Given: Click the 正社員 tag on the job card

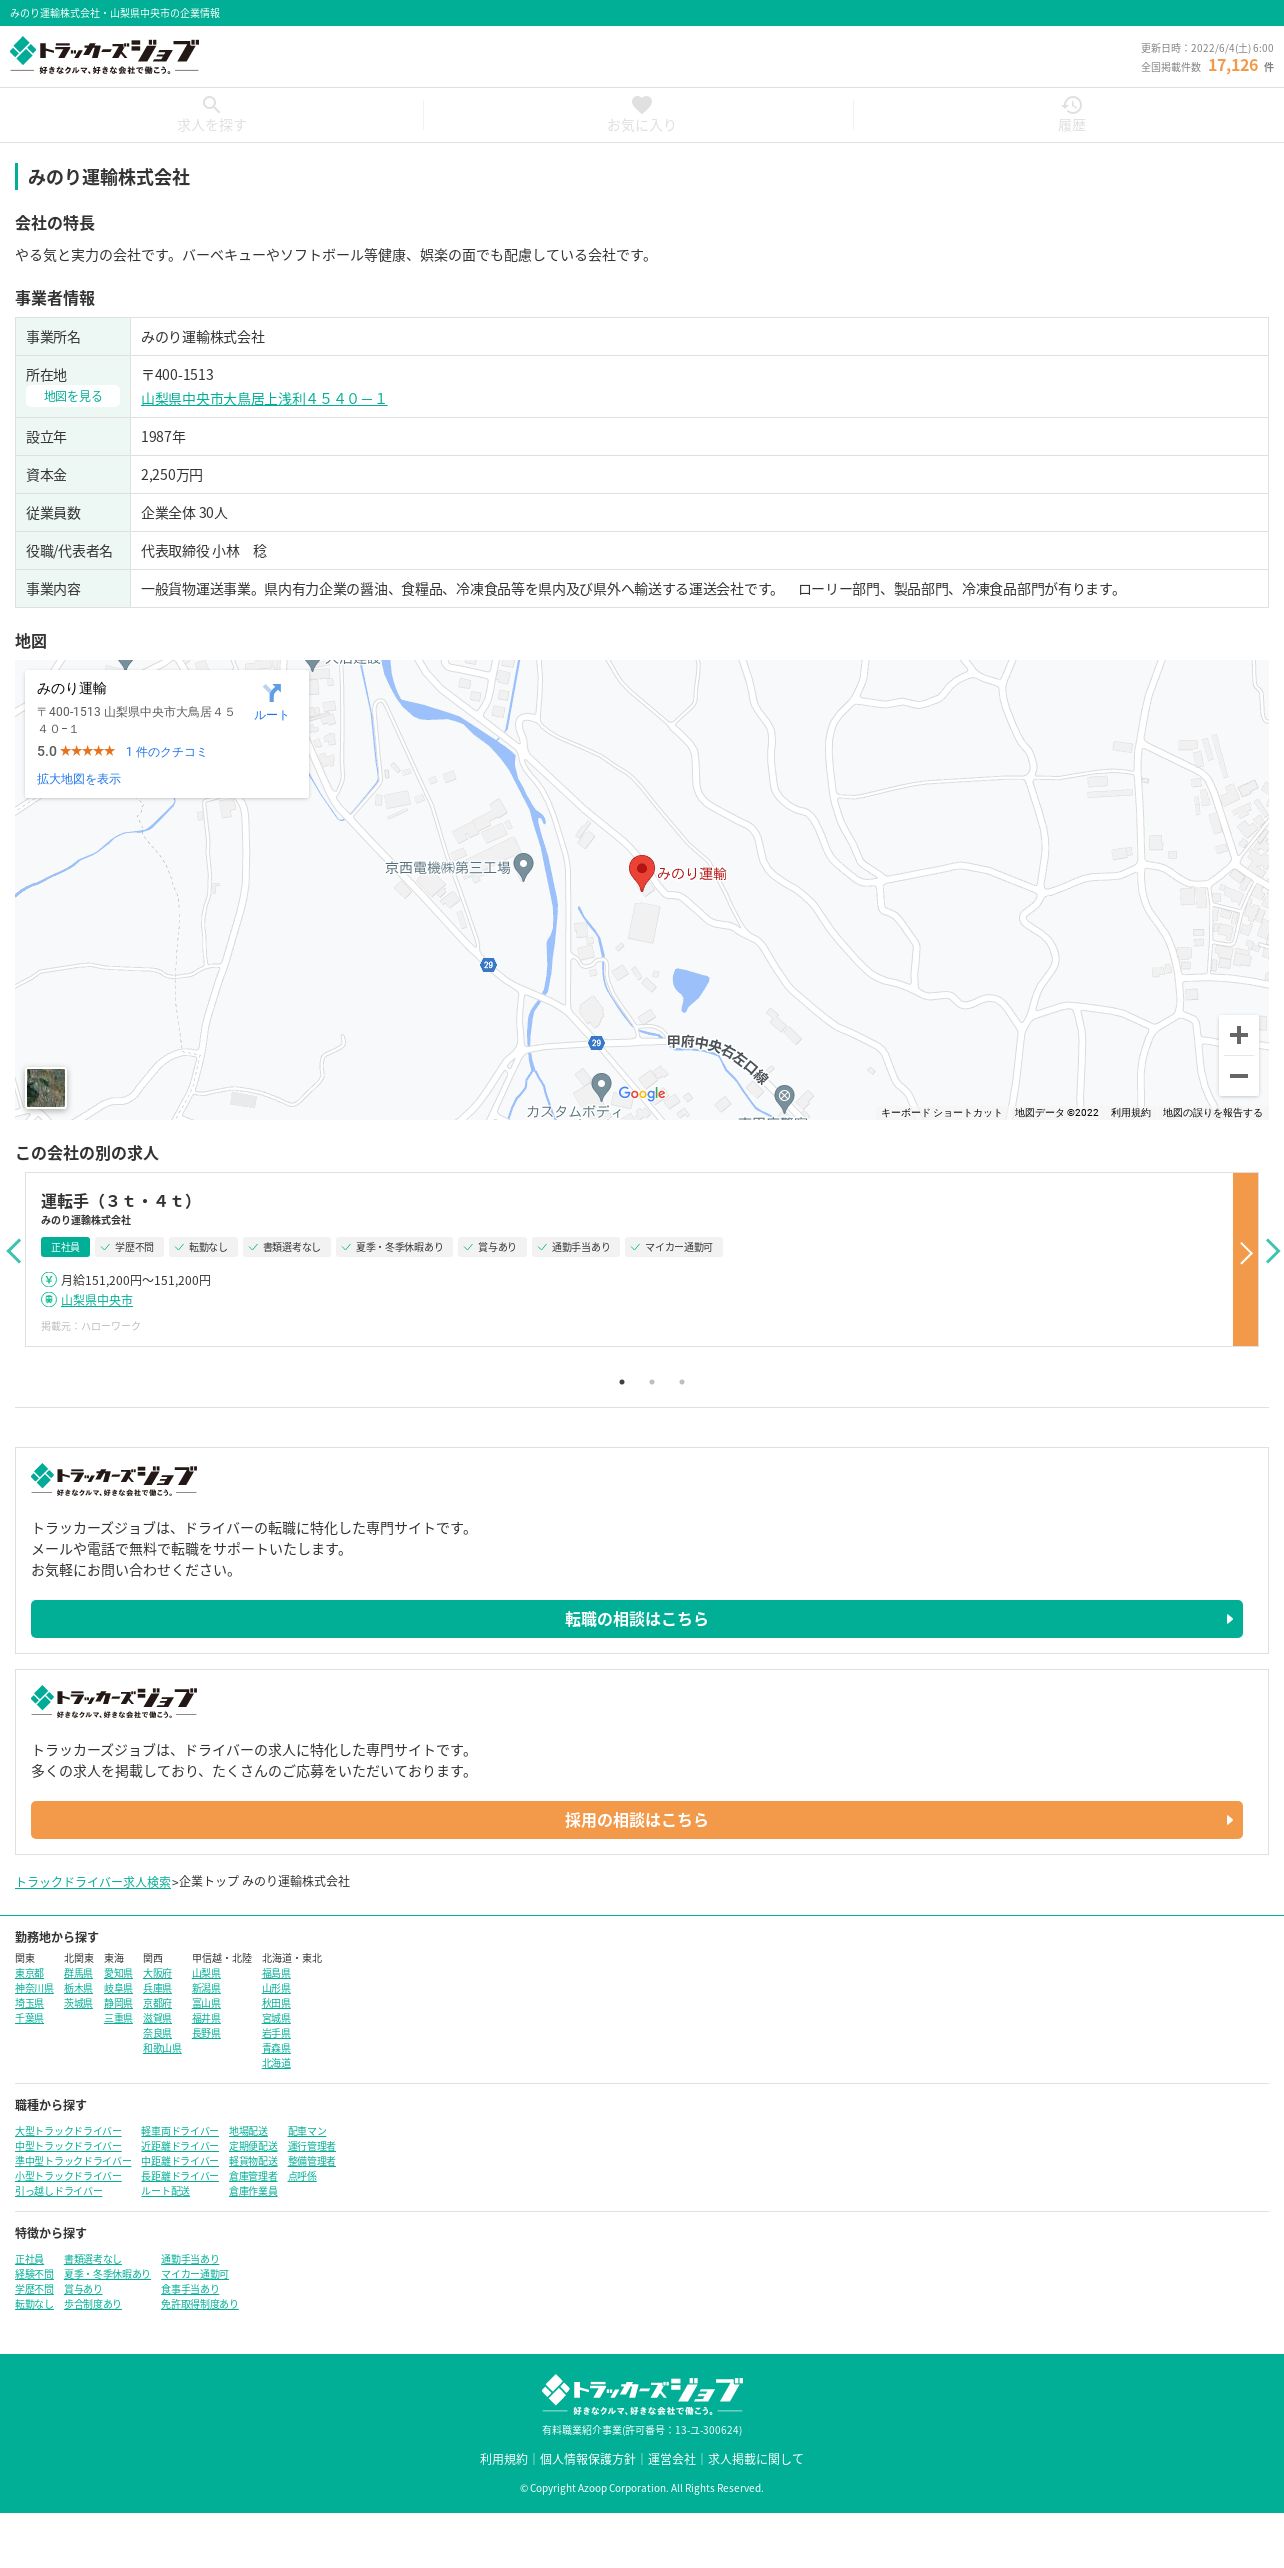Looking at the screenshot, I should point(65,1247).
